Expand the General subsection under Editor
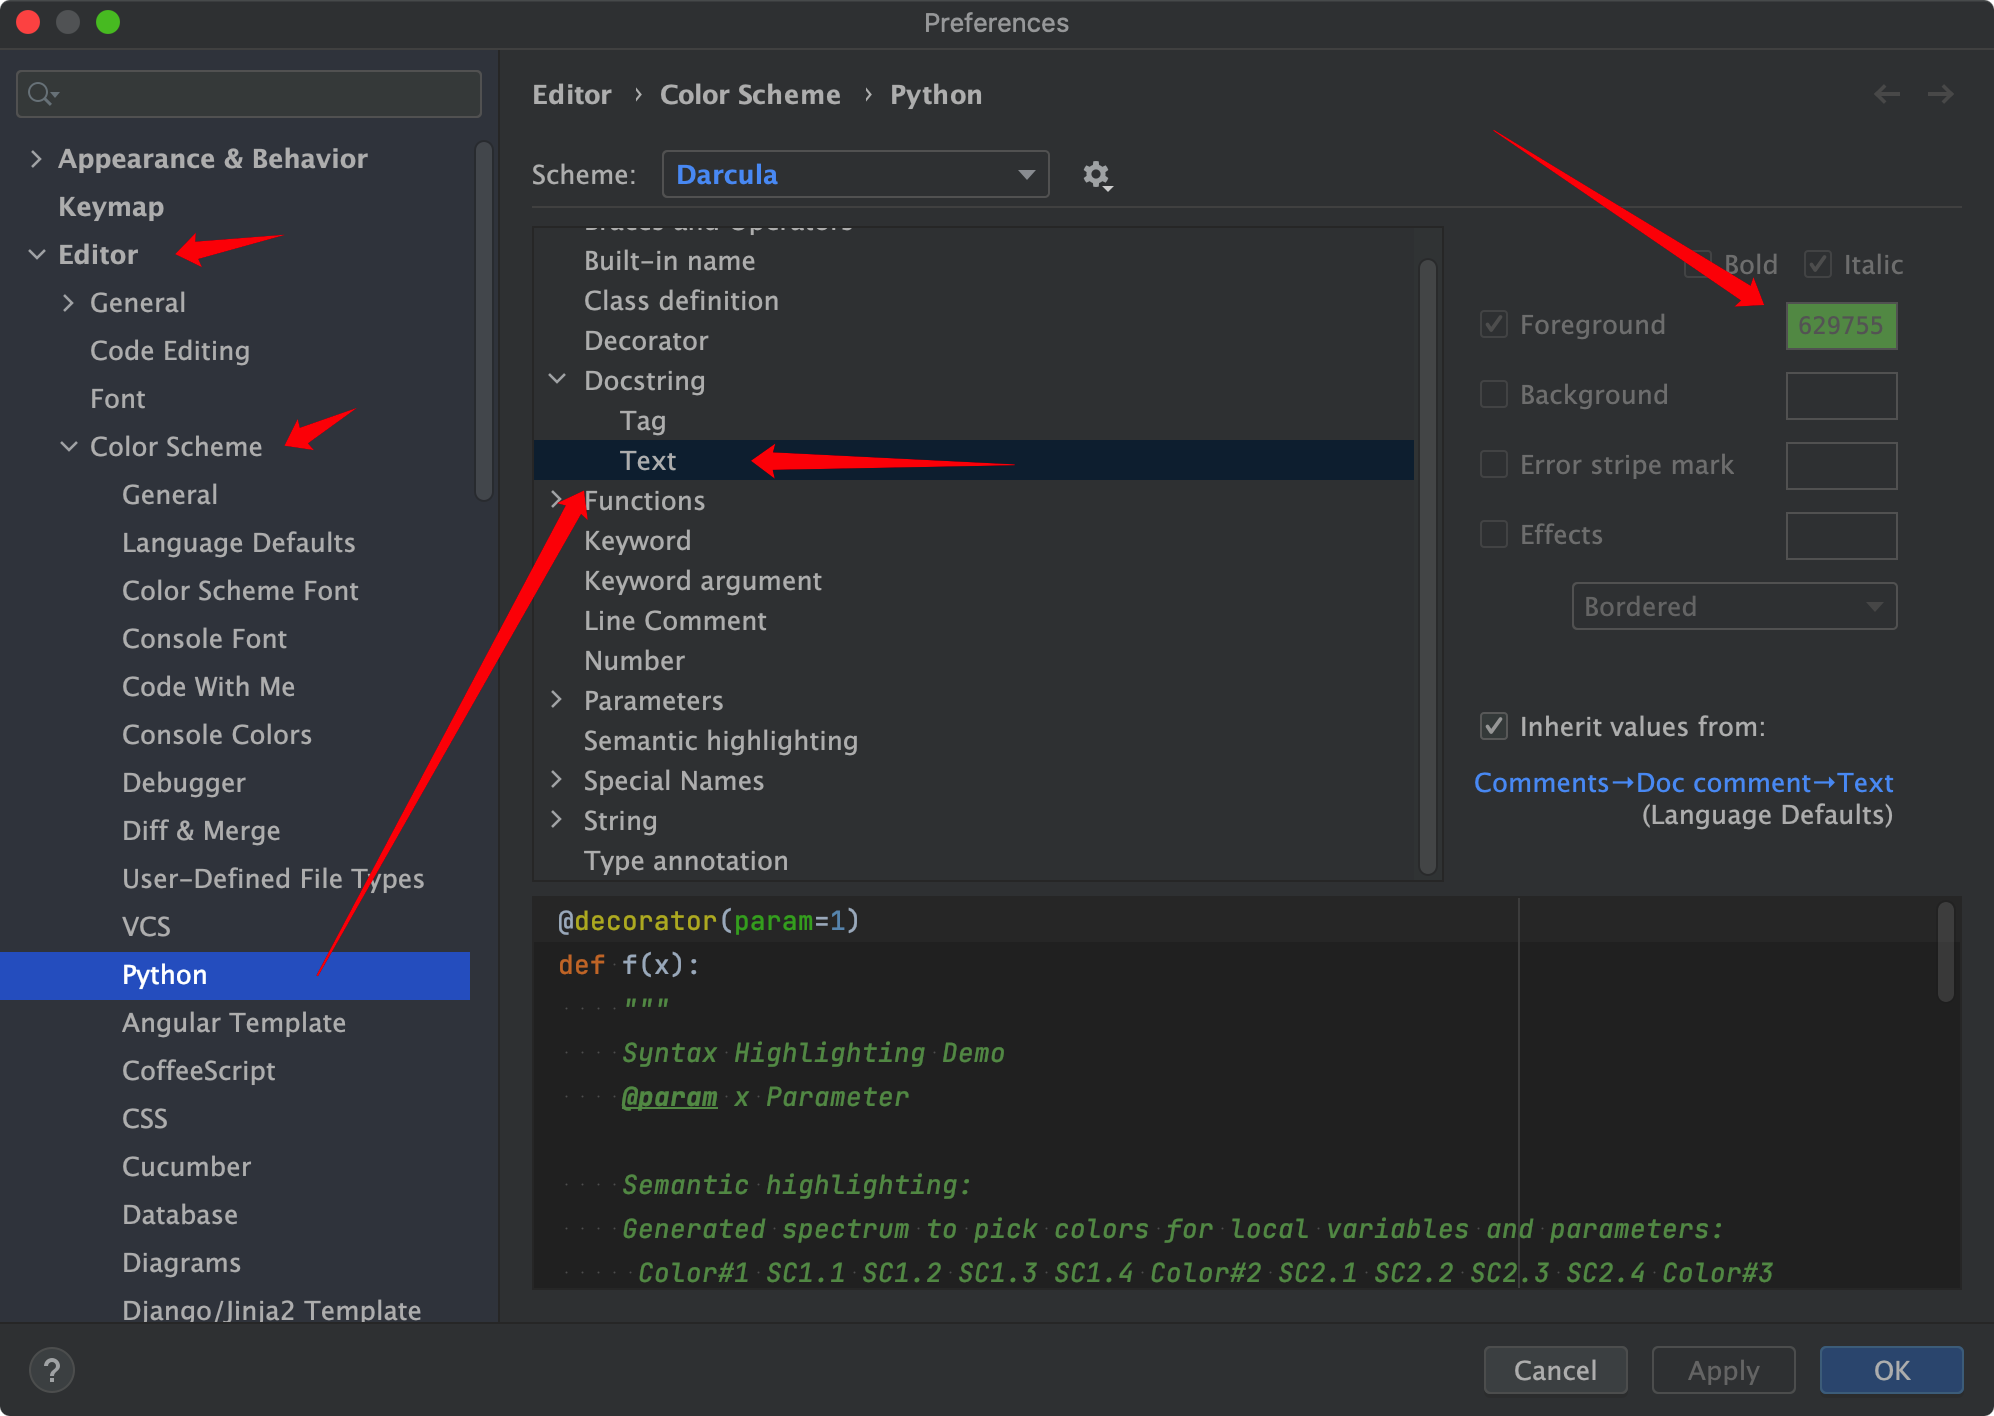This screenshot has height=1416, width=1994. pos(68,303)
